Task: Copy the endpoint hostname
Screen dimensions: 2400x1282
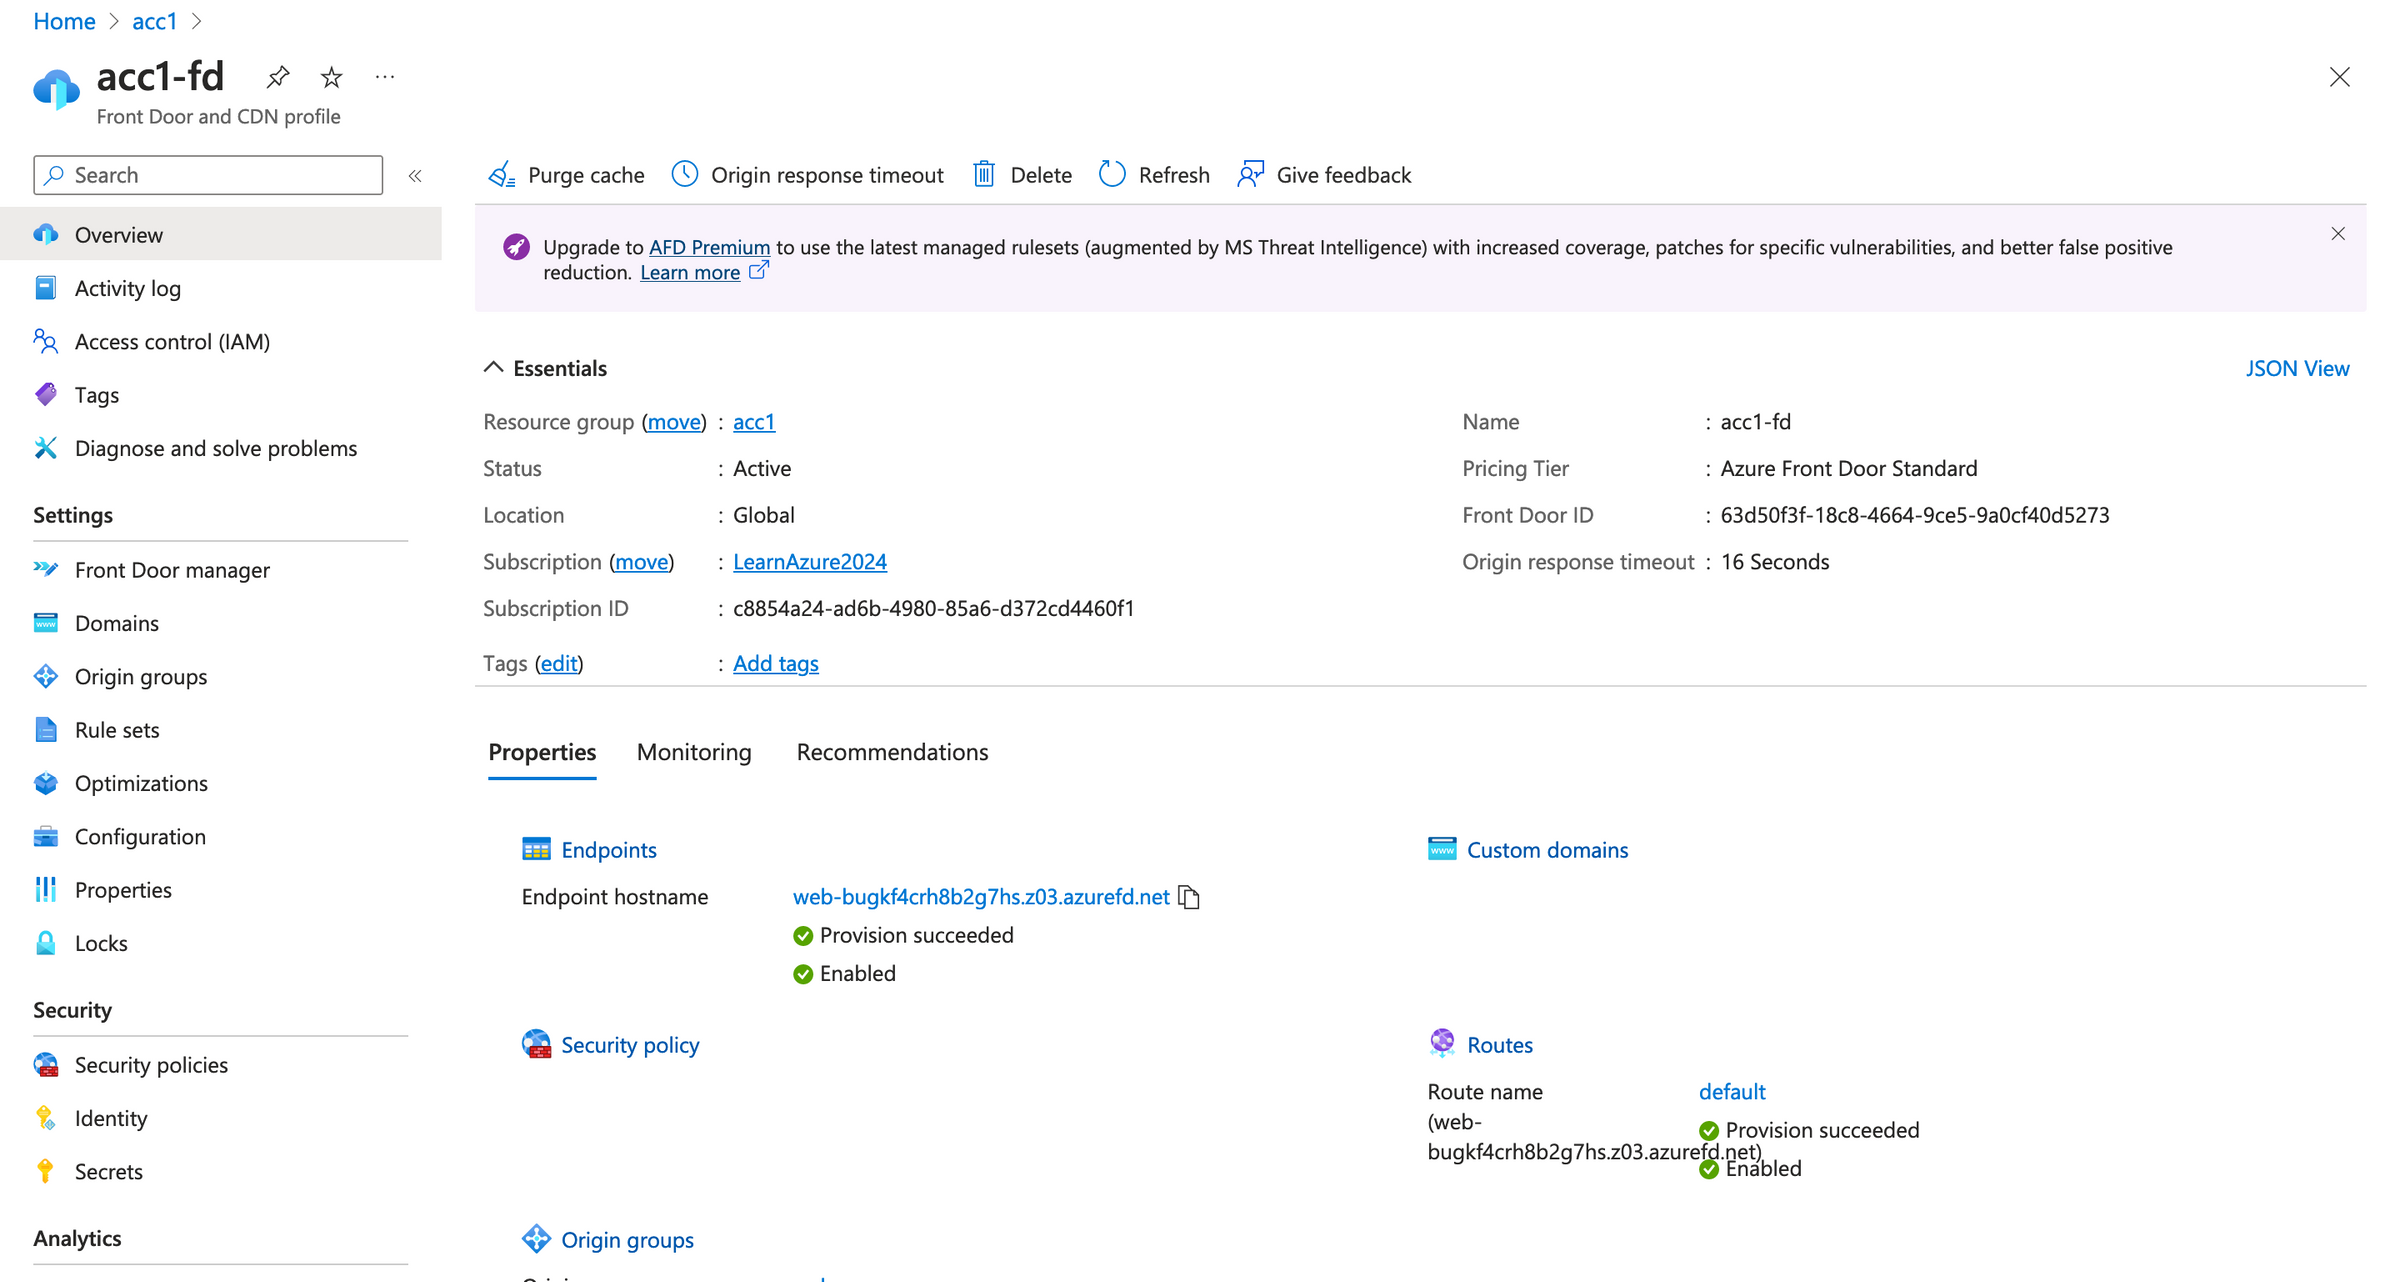Action: [x=1189, y=897]
